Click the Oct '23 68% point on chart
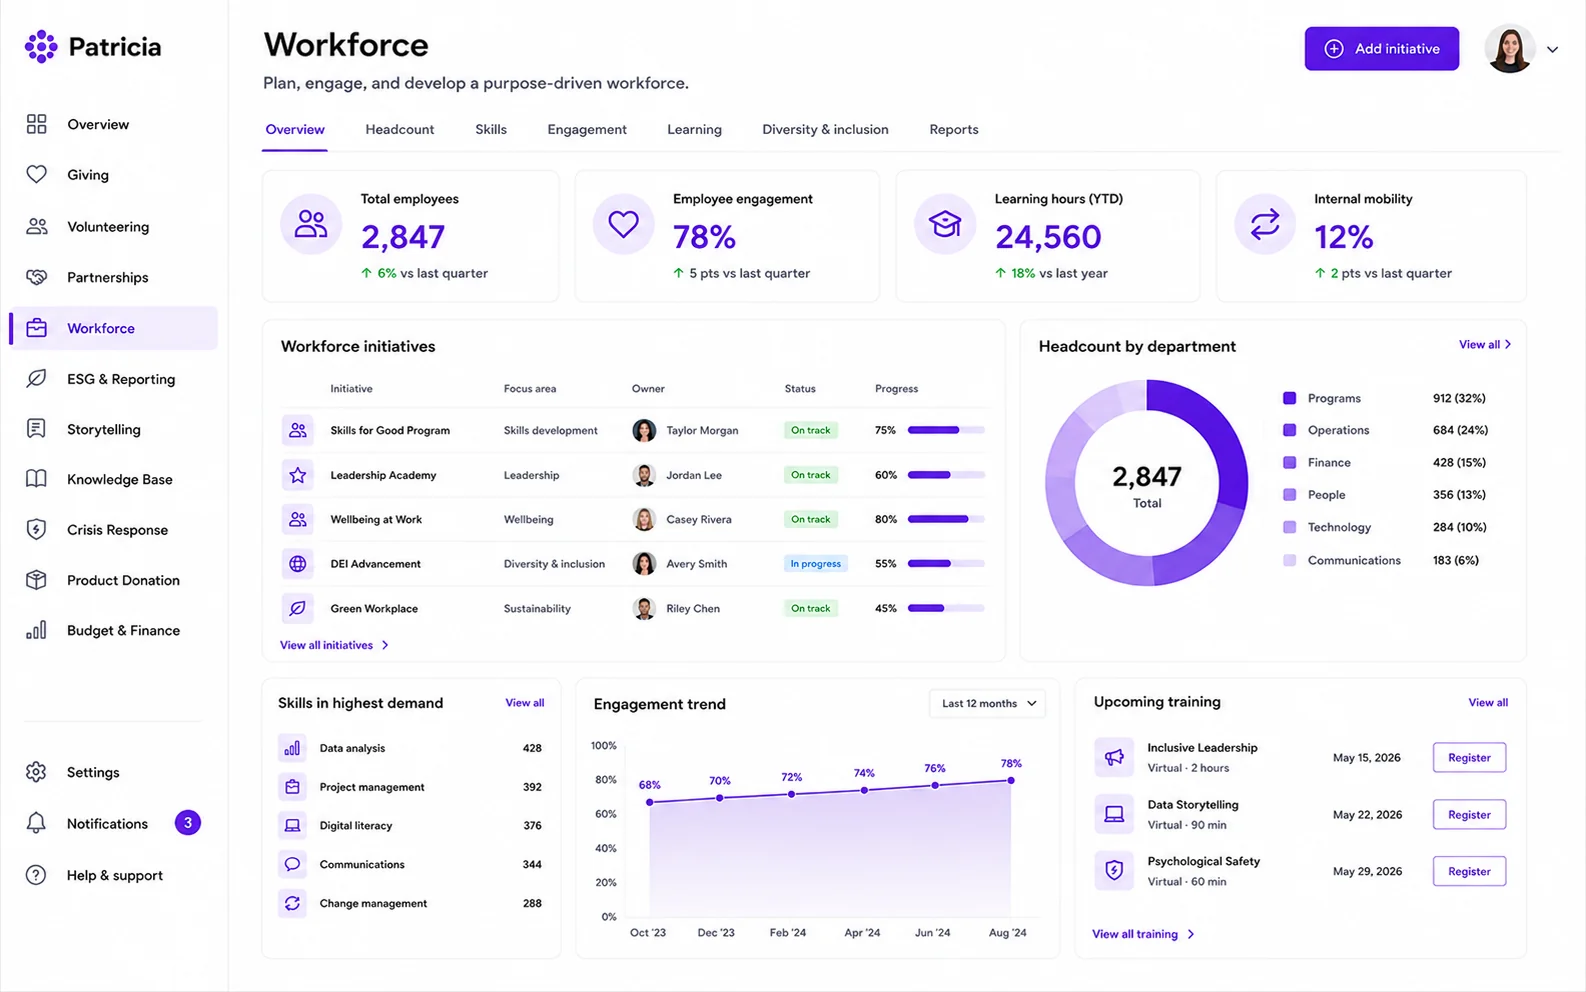 [x=650, y=802]
